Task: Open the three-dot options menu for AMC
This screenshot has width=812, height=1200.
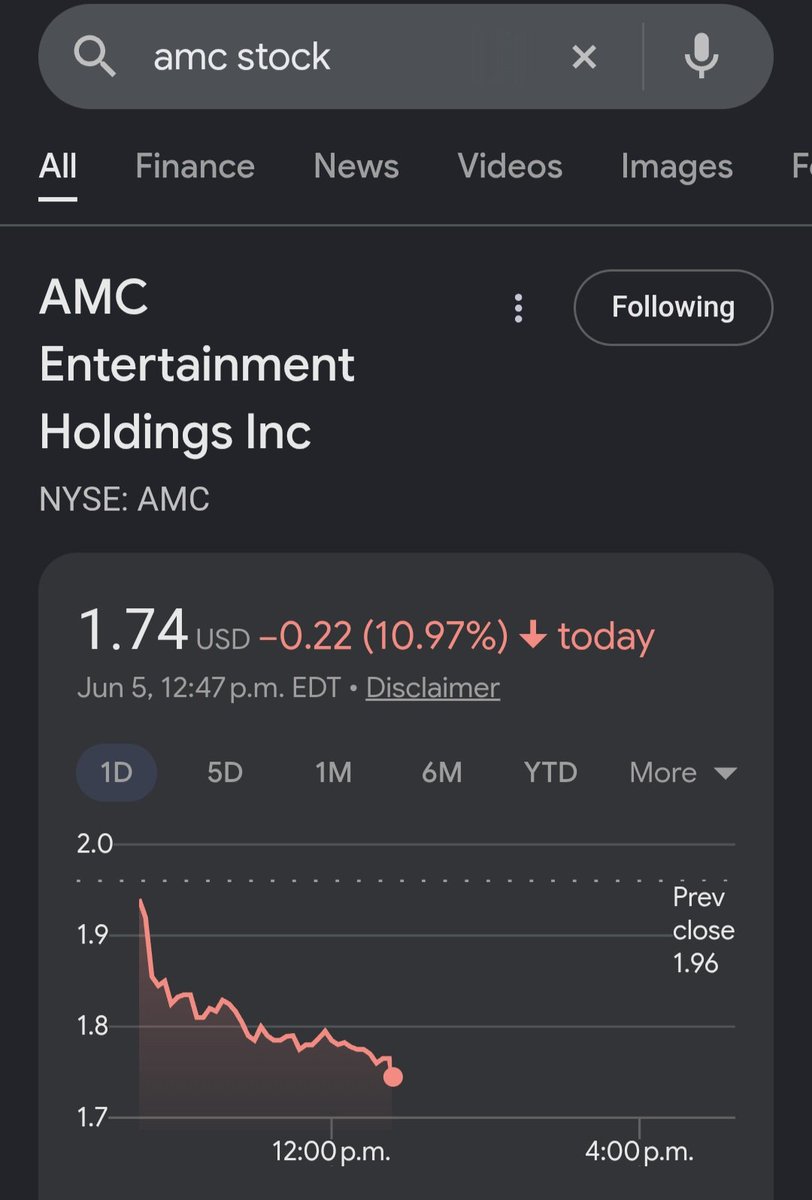Action: [518, 308]
